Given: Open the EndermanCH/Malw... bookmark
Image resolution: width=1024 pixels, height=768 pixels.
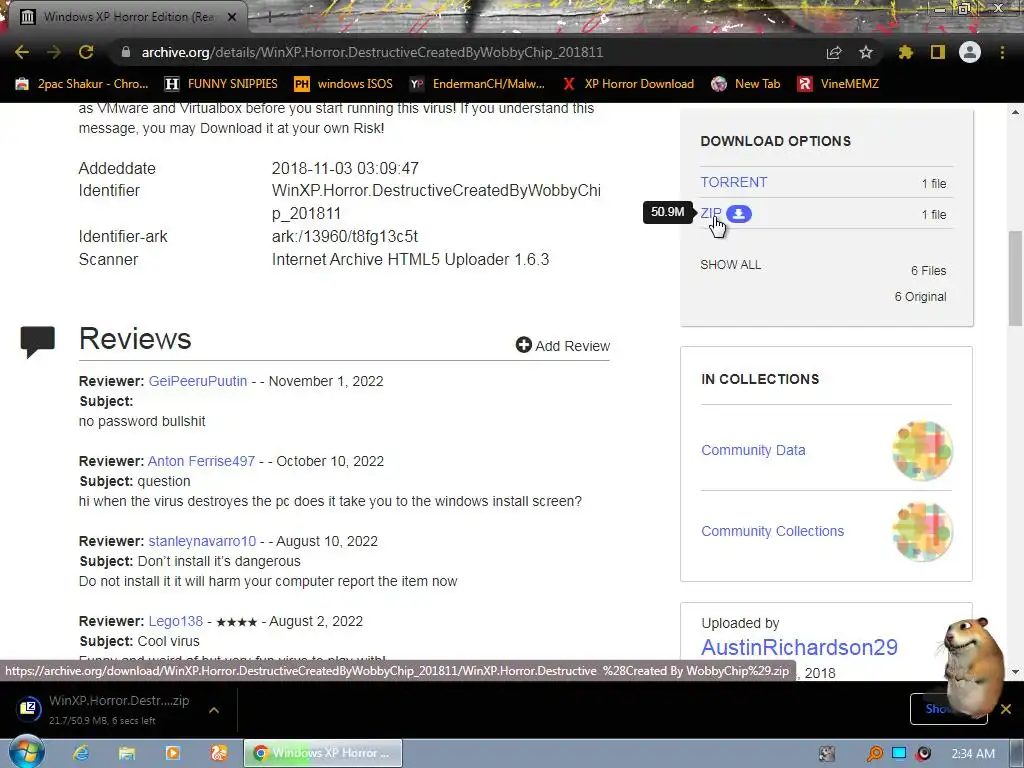Looking at the screenshot, I should (x=477, y=84).
